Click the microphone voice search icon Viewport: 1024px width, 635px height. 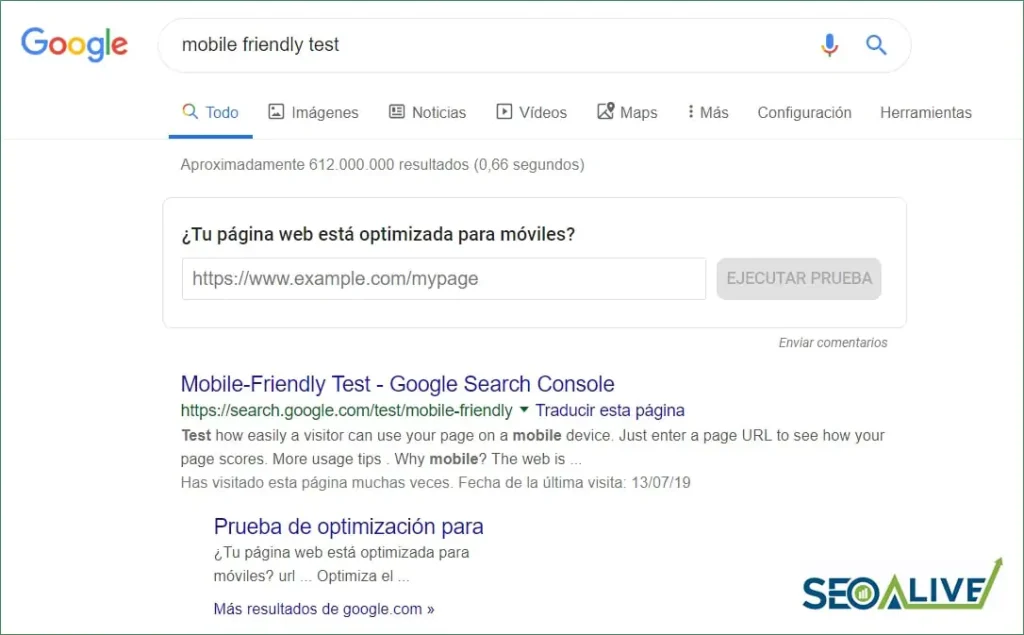tap(829, 44)
